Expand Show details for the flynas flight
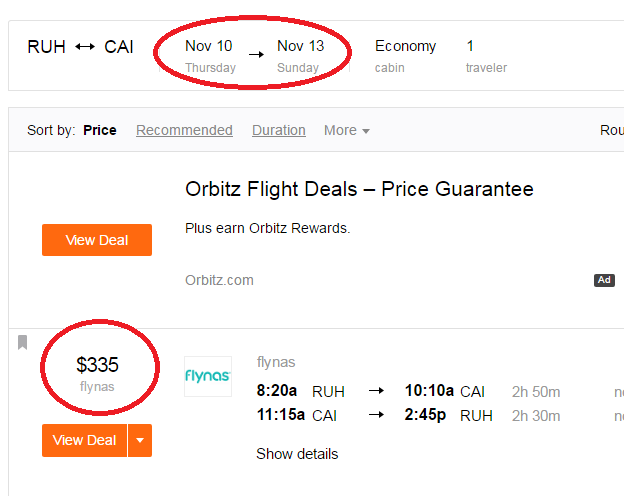This screenshot has width=624, height=496. point(297,454)
